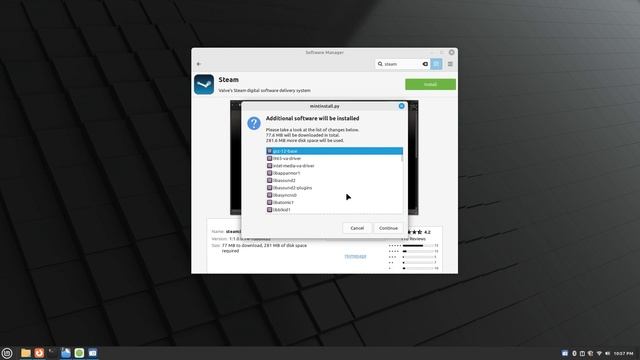640x360 pixels.
Task: Open the Files folder from the taskbar
Action: click(x=26, y=353)
